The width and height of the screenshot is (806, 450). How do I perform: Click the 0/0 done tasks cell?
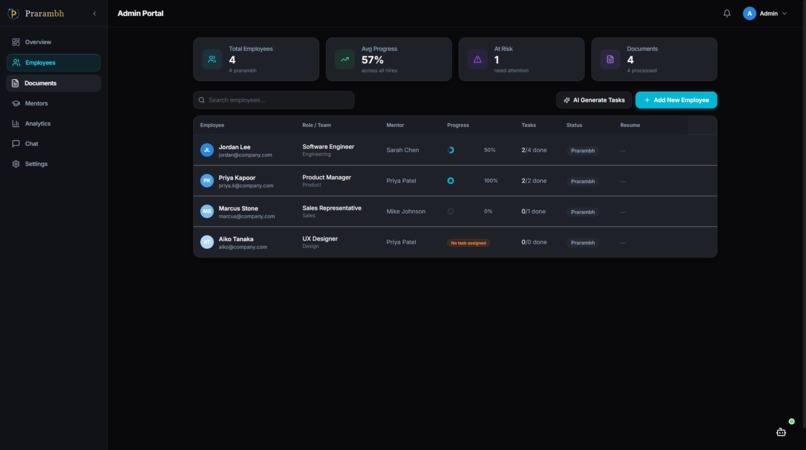click(534, 242)
